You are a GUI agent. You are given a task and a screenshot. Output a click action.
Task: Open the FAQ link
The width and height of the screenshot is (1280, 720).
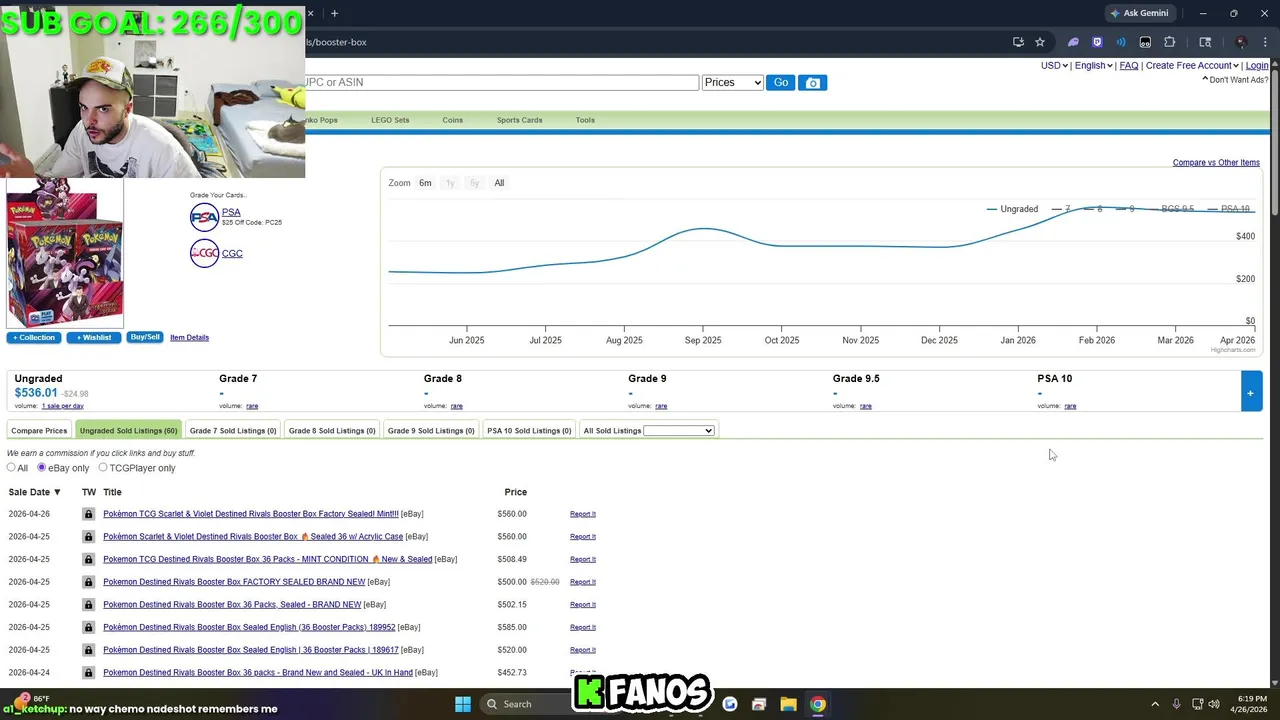tap(1129, 65)
